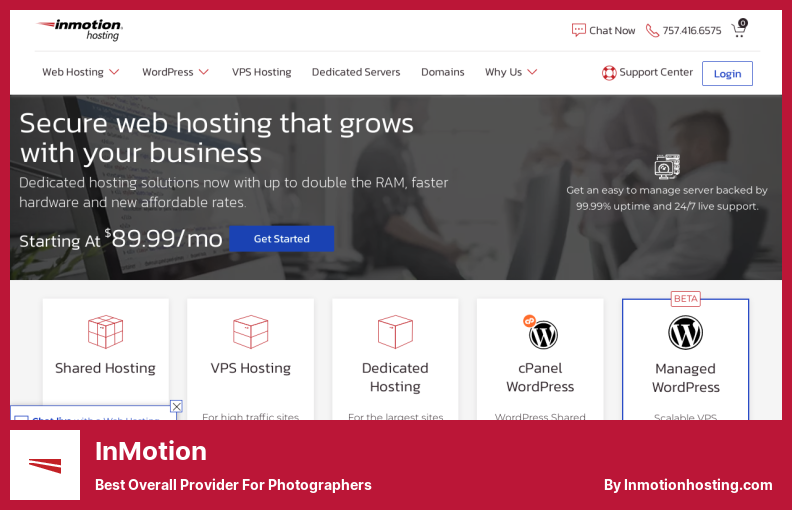Click the Chat Now speech bubble icon
Screen dimensions: 792x510
tap(579, 30)
